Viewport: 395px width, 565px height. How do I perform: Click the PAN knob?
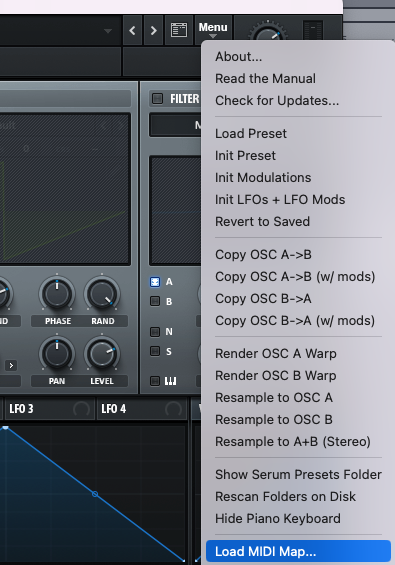coord(57,353)
